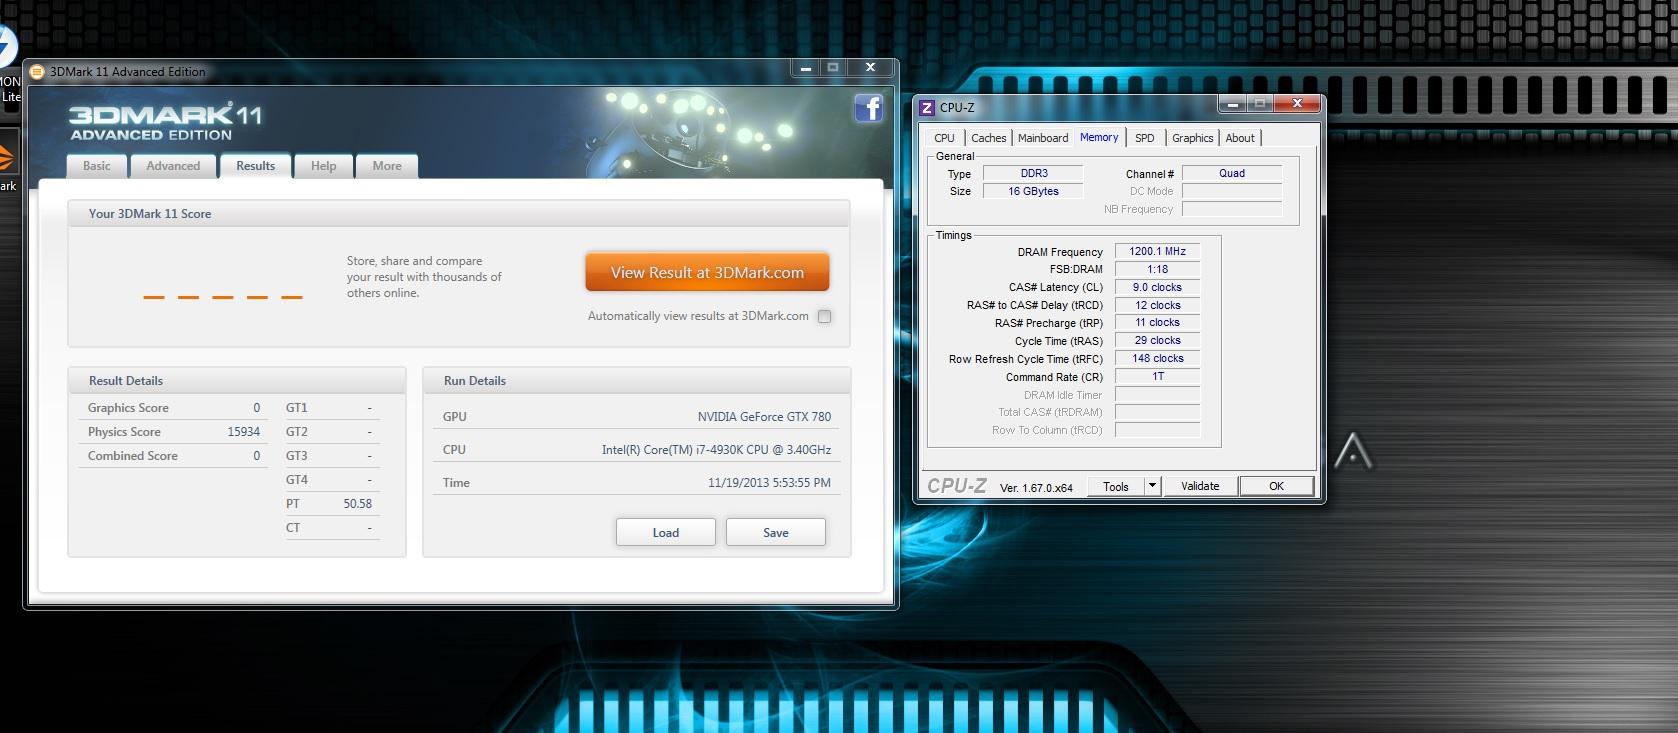The image size is (1678, 733).
Task: Open the About tab in CPU-Z
Action: coord(1240,138)
